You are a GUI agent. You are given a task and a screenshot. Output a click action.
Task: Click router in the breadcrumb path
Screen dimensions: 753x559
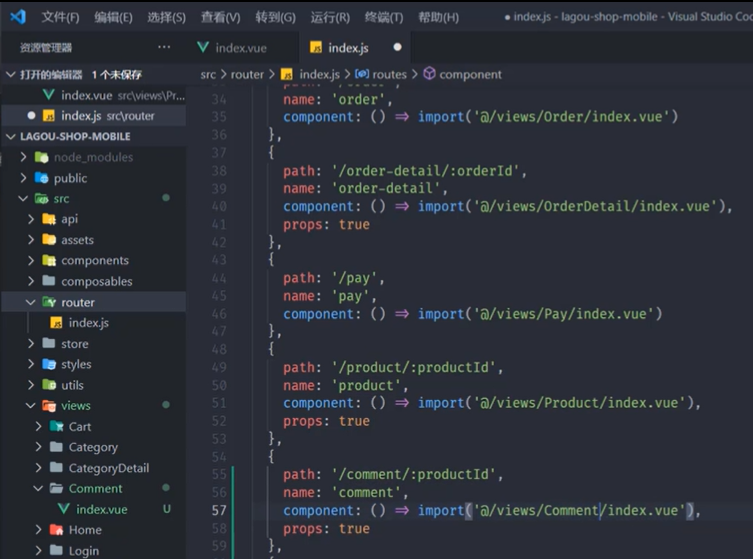click(247, 74)
